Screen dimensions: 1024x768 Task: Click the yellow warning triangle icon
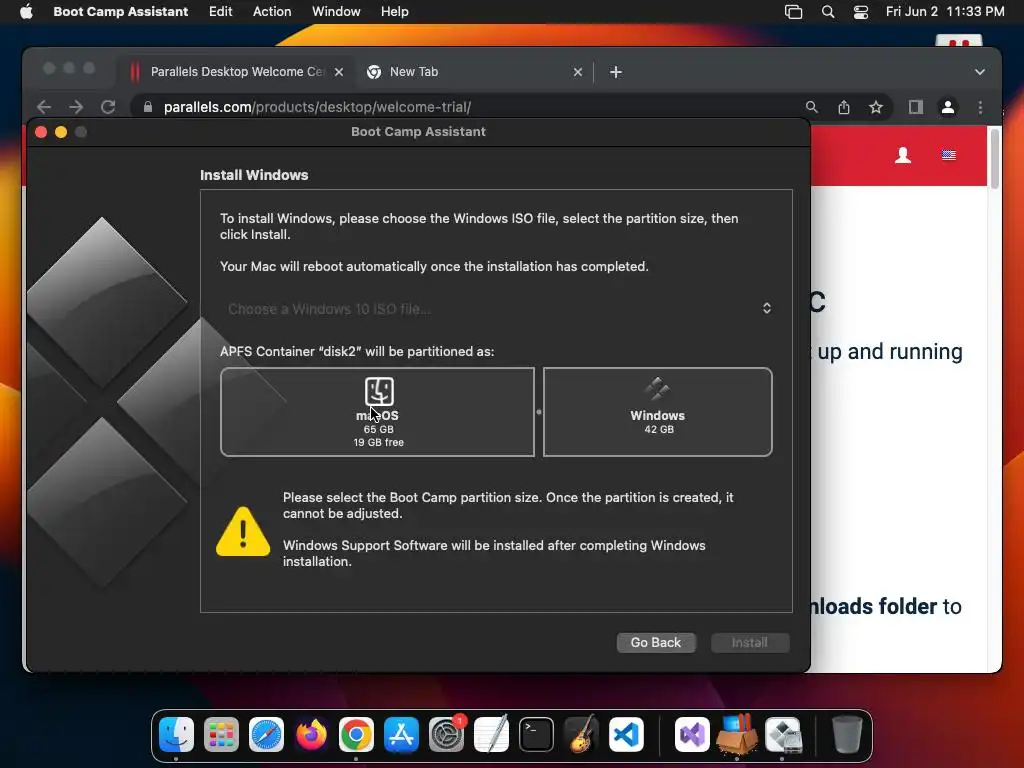click(x=243, y=532)
